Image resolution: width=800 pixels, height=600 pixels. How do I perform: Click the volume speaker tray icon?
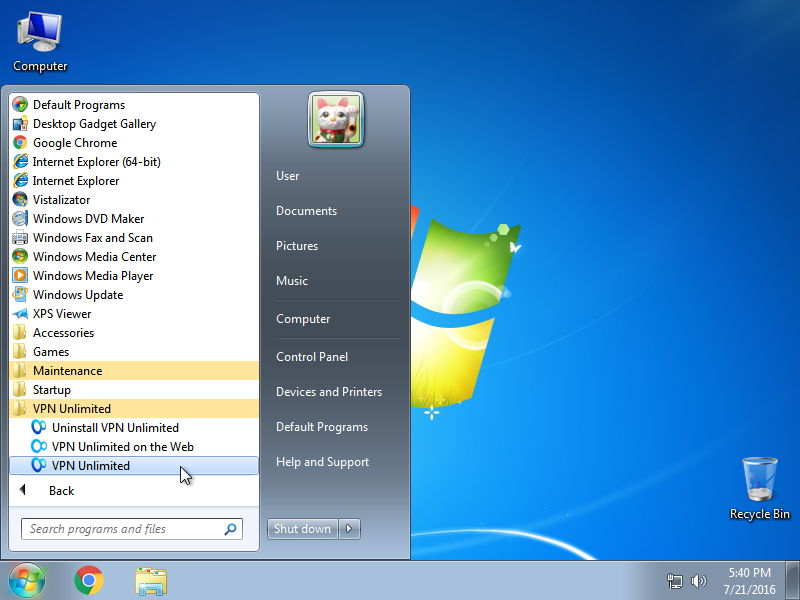(x=698, y=581)
